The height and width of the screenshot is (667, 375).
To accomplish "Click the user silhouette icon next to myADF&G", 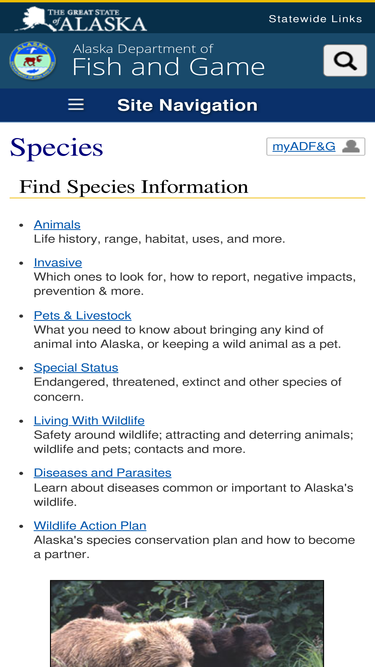I will pyautogui.click(x=351, y=146).
